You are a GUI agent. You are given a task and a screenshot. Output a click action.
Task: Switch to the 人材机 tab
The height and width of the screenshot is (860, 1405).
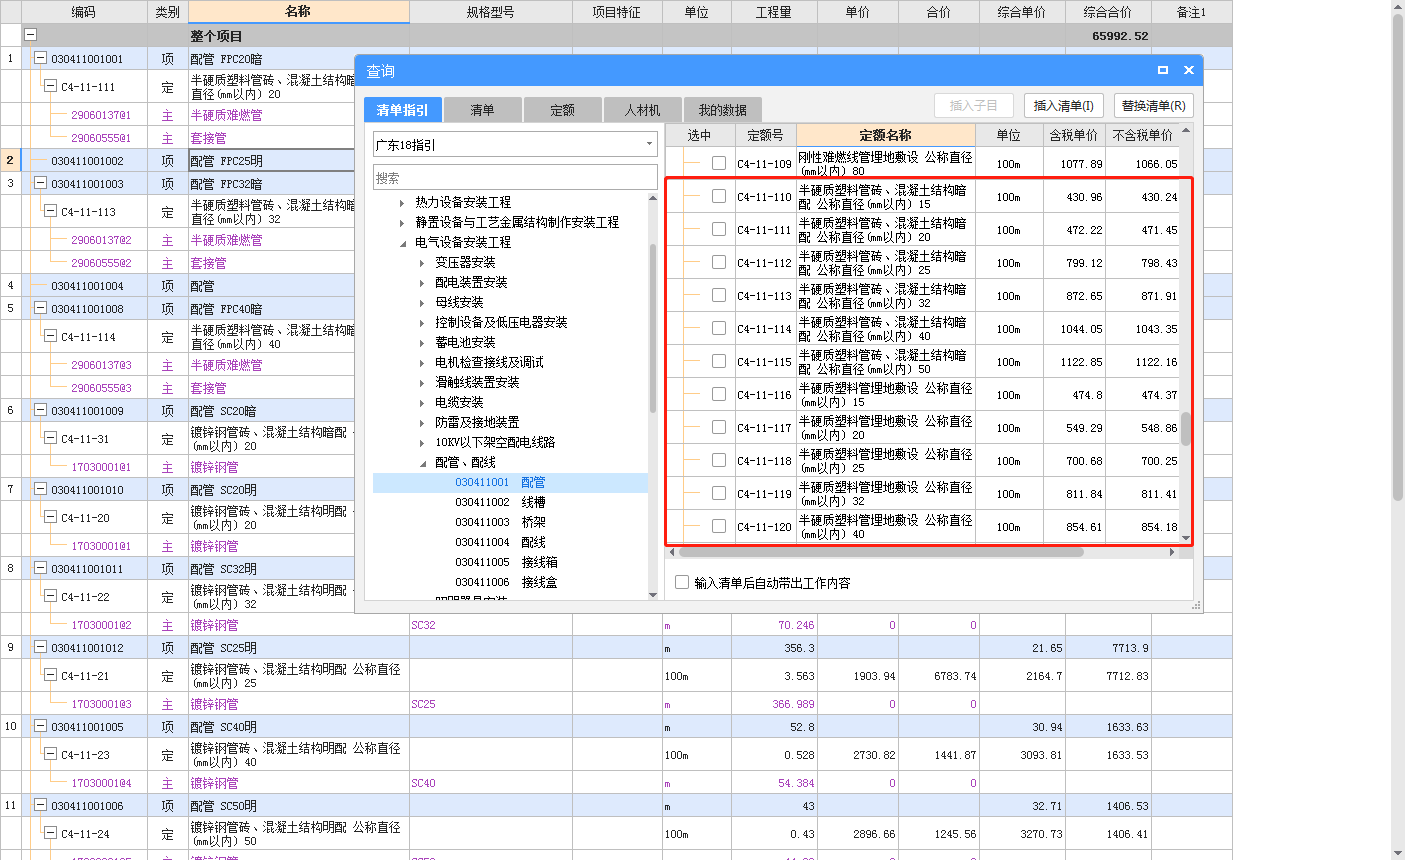[x=642, y=109]
